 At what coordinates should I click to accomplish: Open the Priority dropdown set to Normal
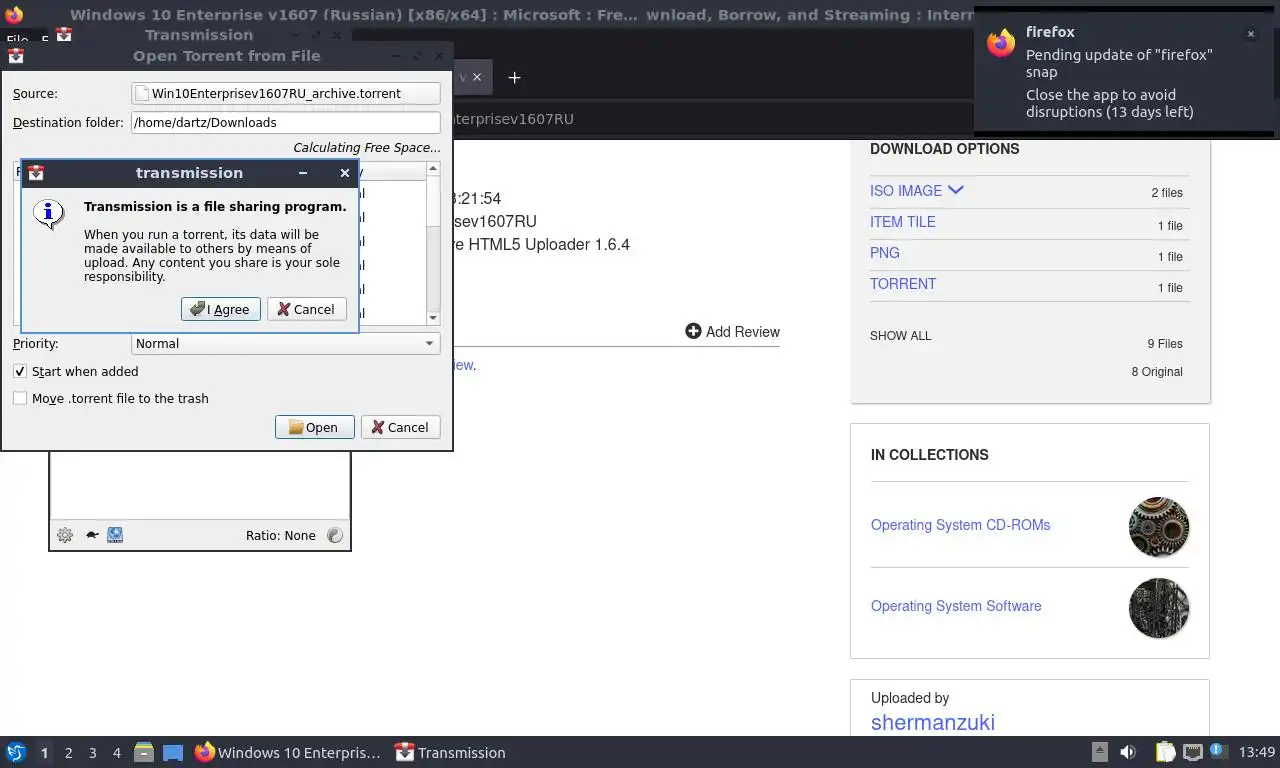(286, 343)
